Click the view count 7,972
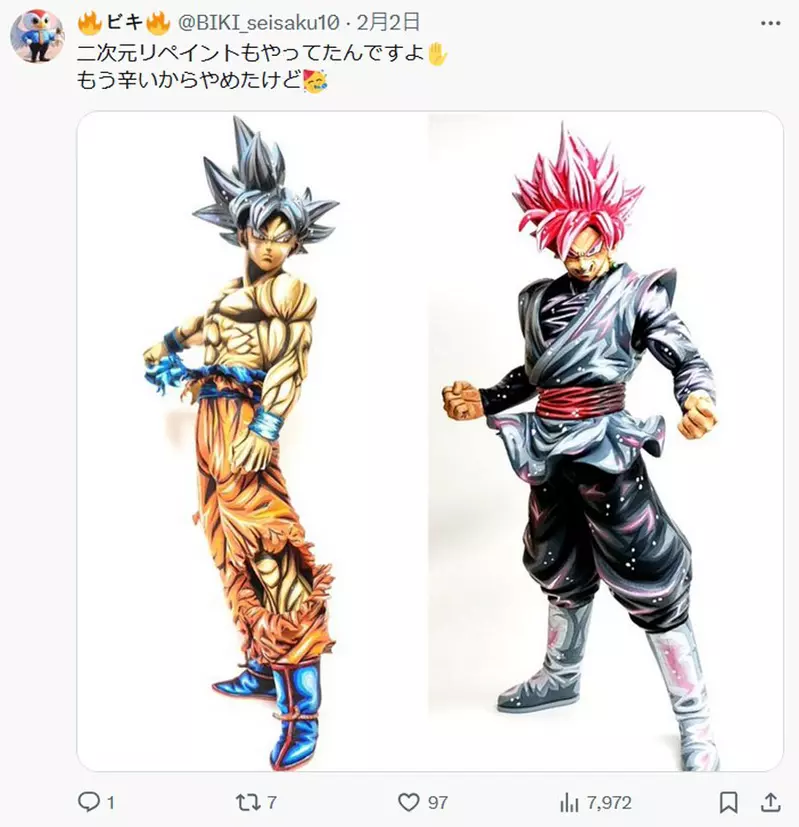 609,803
